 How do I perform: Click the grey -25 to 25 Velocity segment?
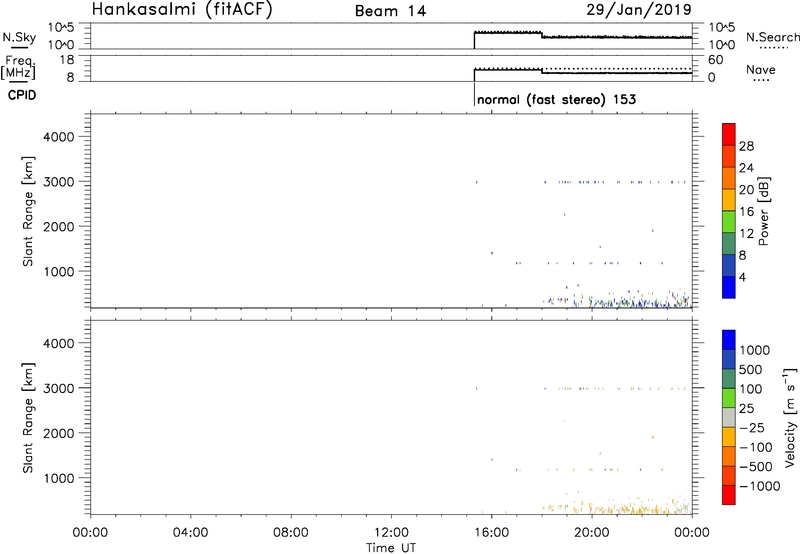coord(729,417)
